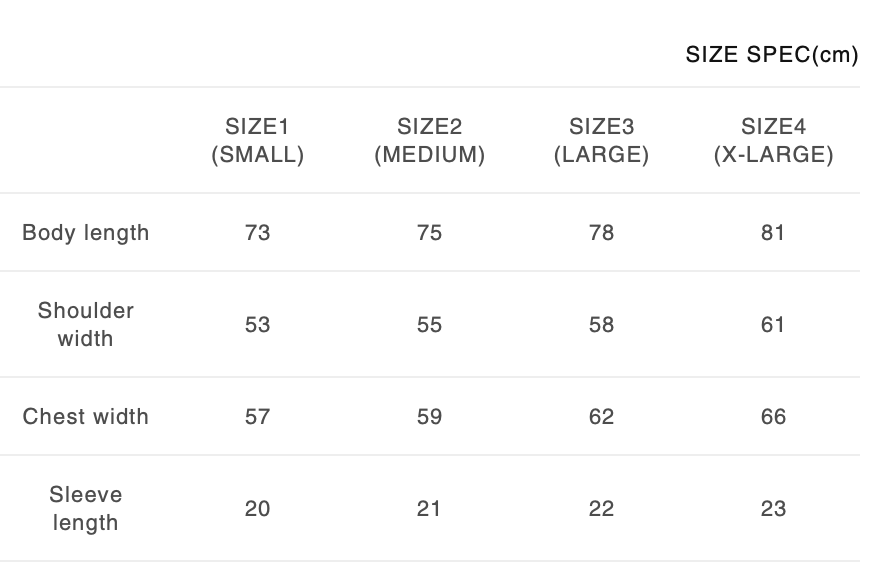Select the SIZE2 (MEDIUM) column header

[x=430, y=141]
